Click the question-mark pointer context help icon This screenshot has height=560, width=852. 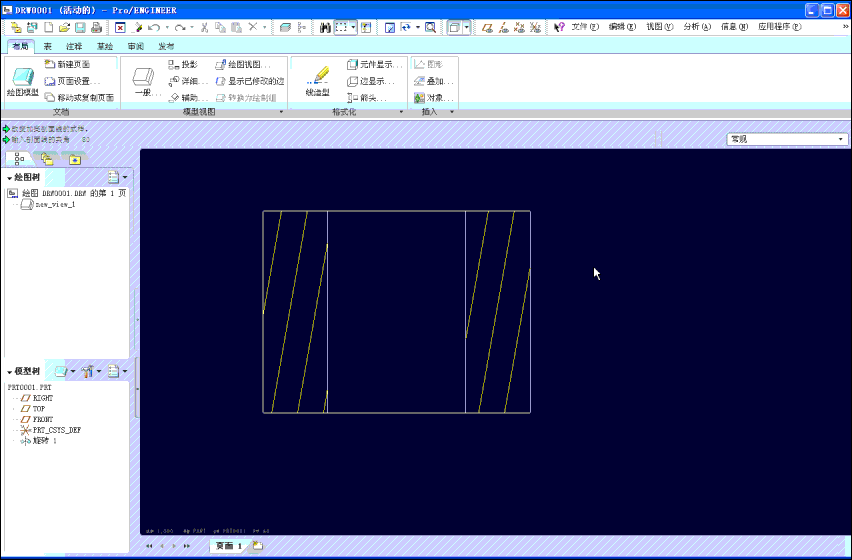point(559,27)
